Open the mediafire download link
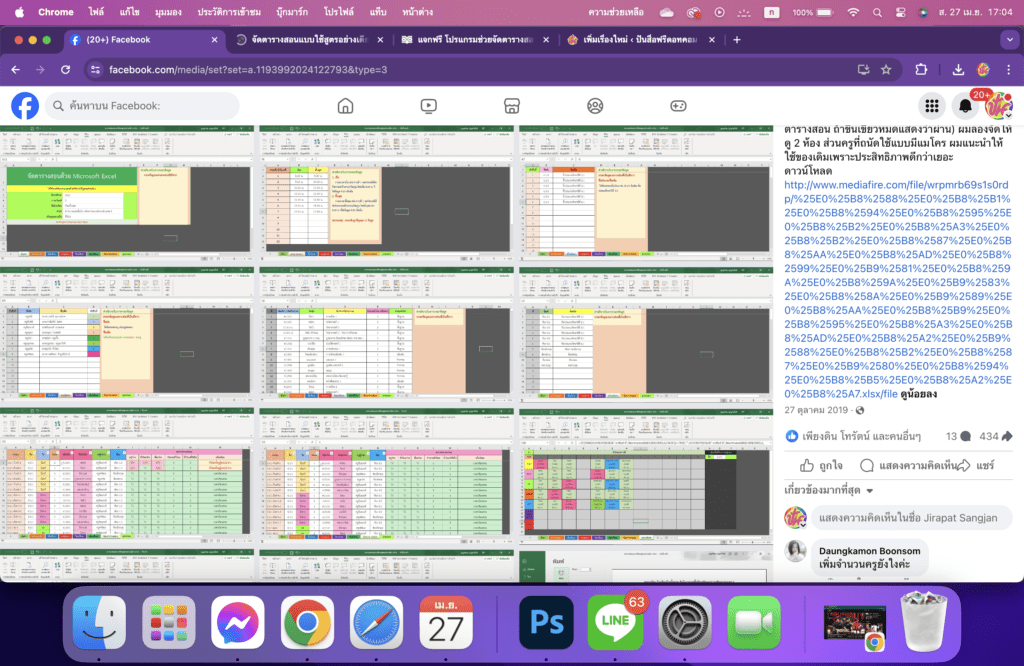The width and height of the screenshot is (1024, 666). (x=898, y=289)
